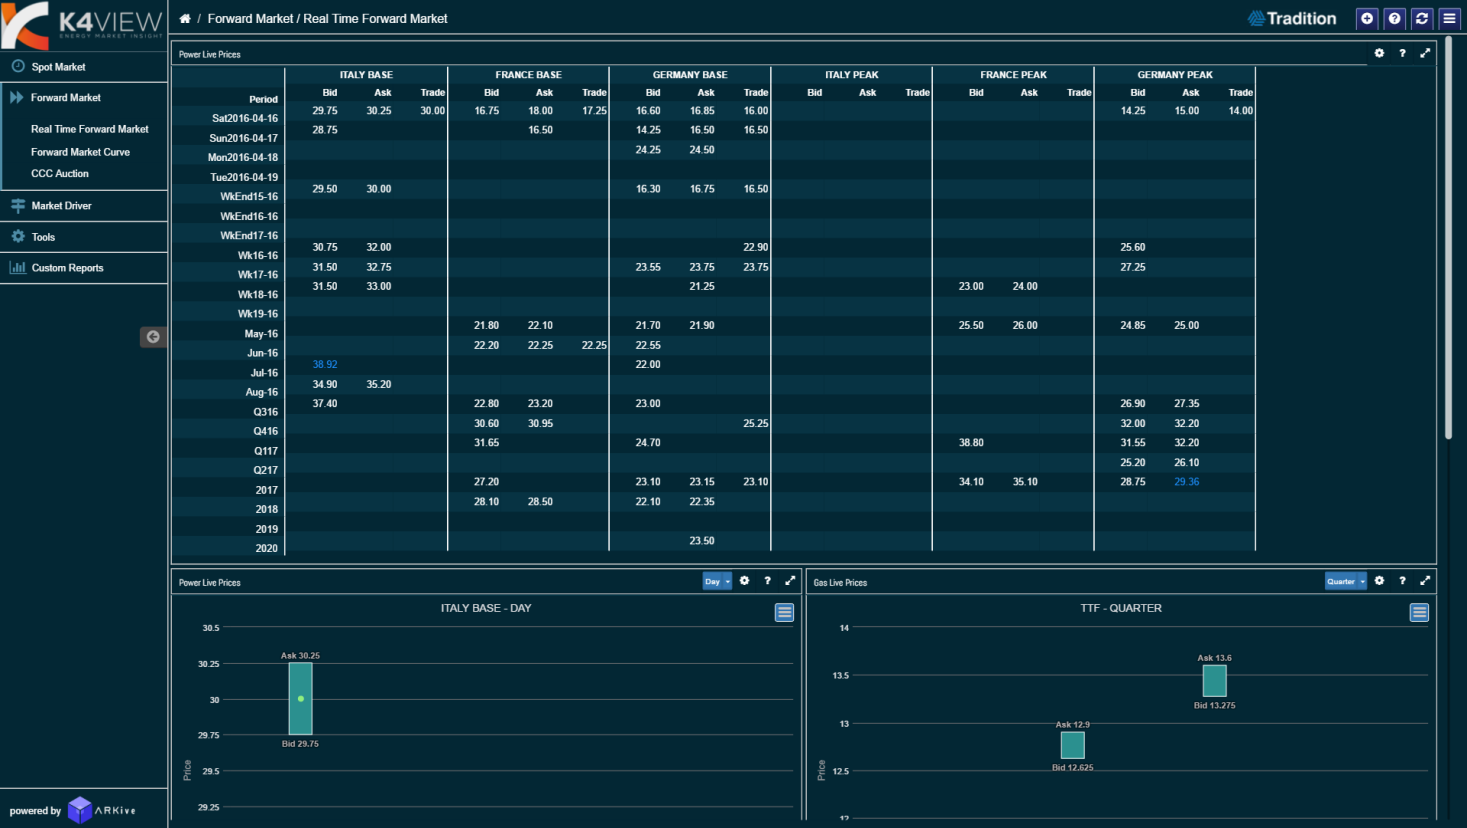Click TTF bar with Ask 13.6
The image size is (1467, 828).
(1214, 681)
